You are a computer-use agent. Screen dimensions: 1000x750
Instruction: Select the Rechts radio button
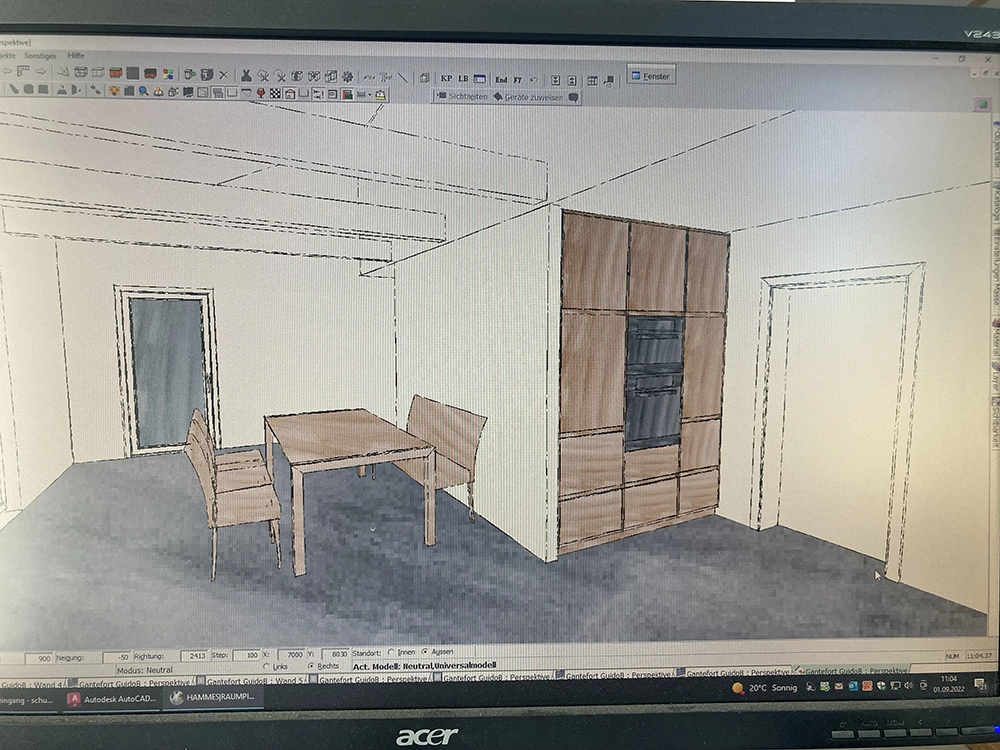(310, 666)
